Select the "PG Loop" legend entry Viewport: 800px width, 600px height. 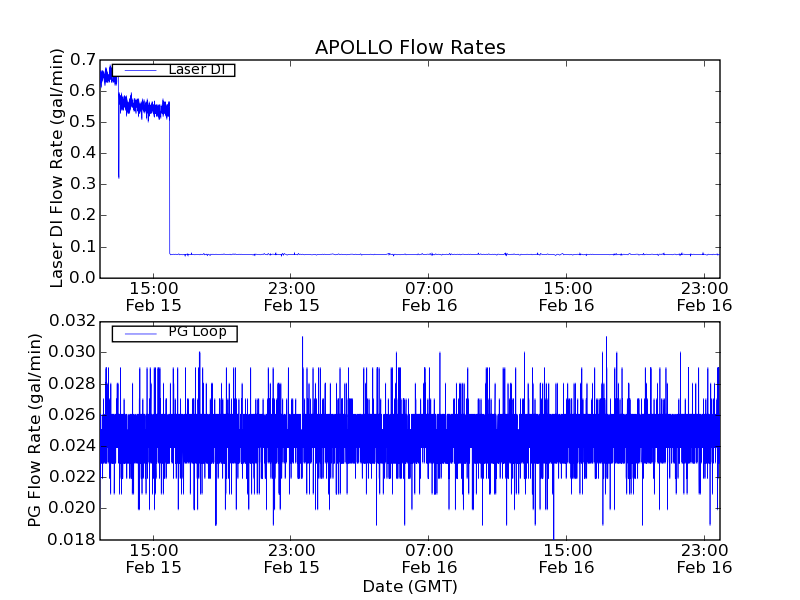coord(174,333)
